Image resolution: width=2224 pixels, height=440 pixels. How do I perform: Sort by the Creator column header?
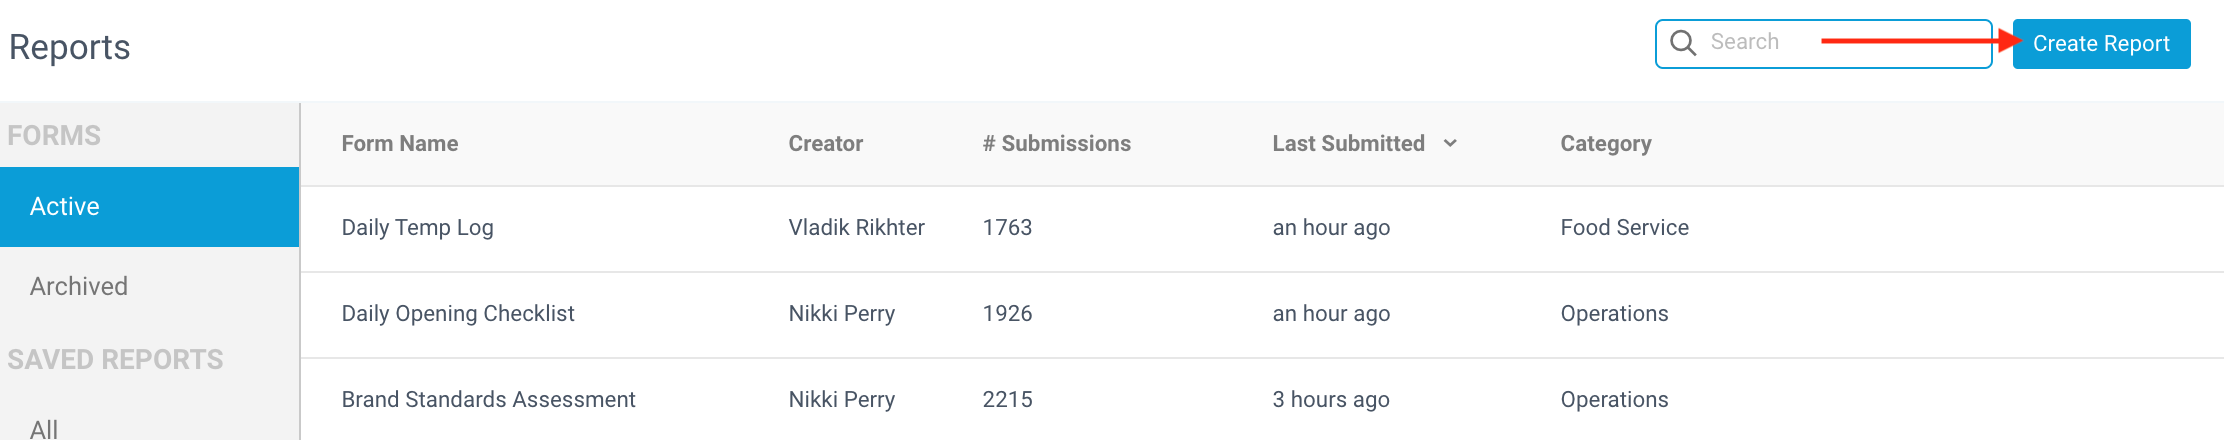click(x=825, y=144)
